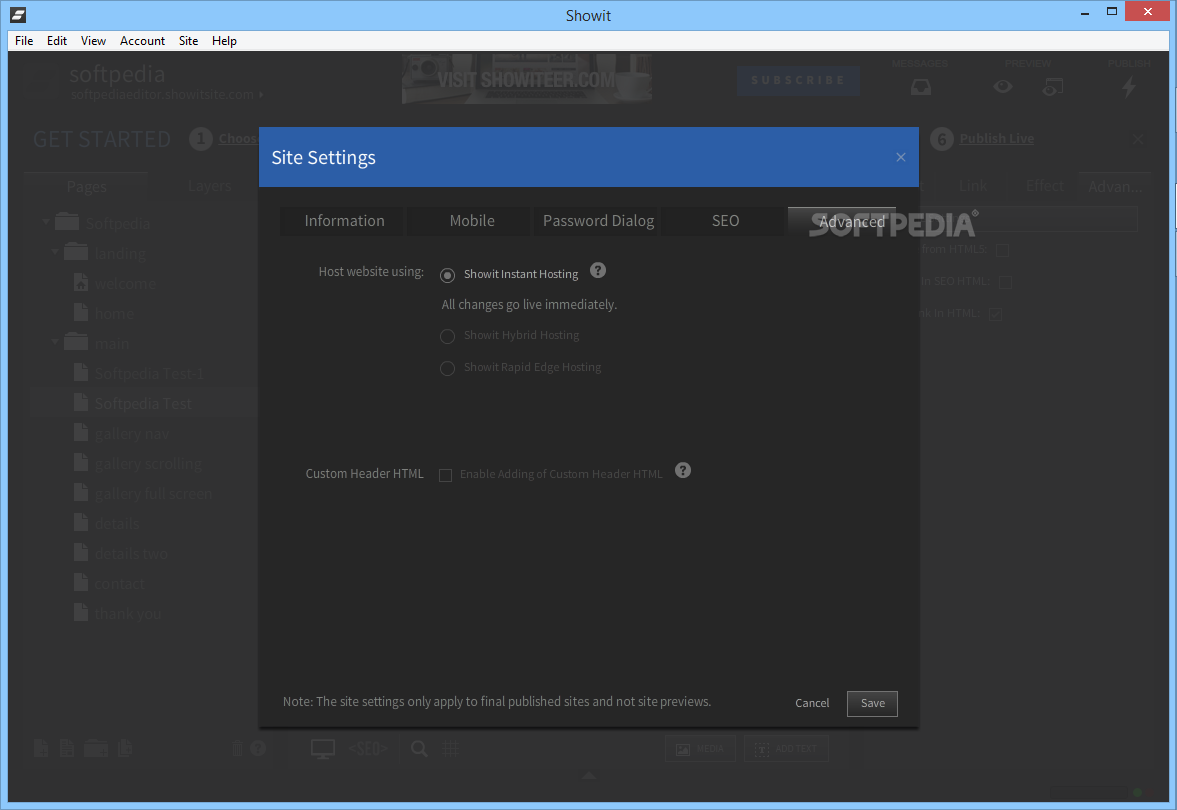Screen dimensions: 1177x810
Task: Click the trash delete icon under Pages
Action: coord(237,748)
